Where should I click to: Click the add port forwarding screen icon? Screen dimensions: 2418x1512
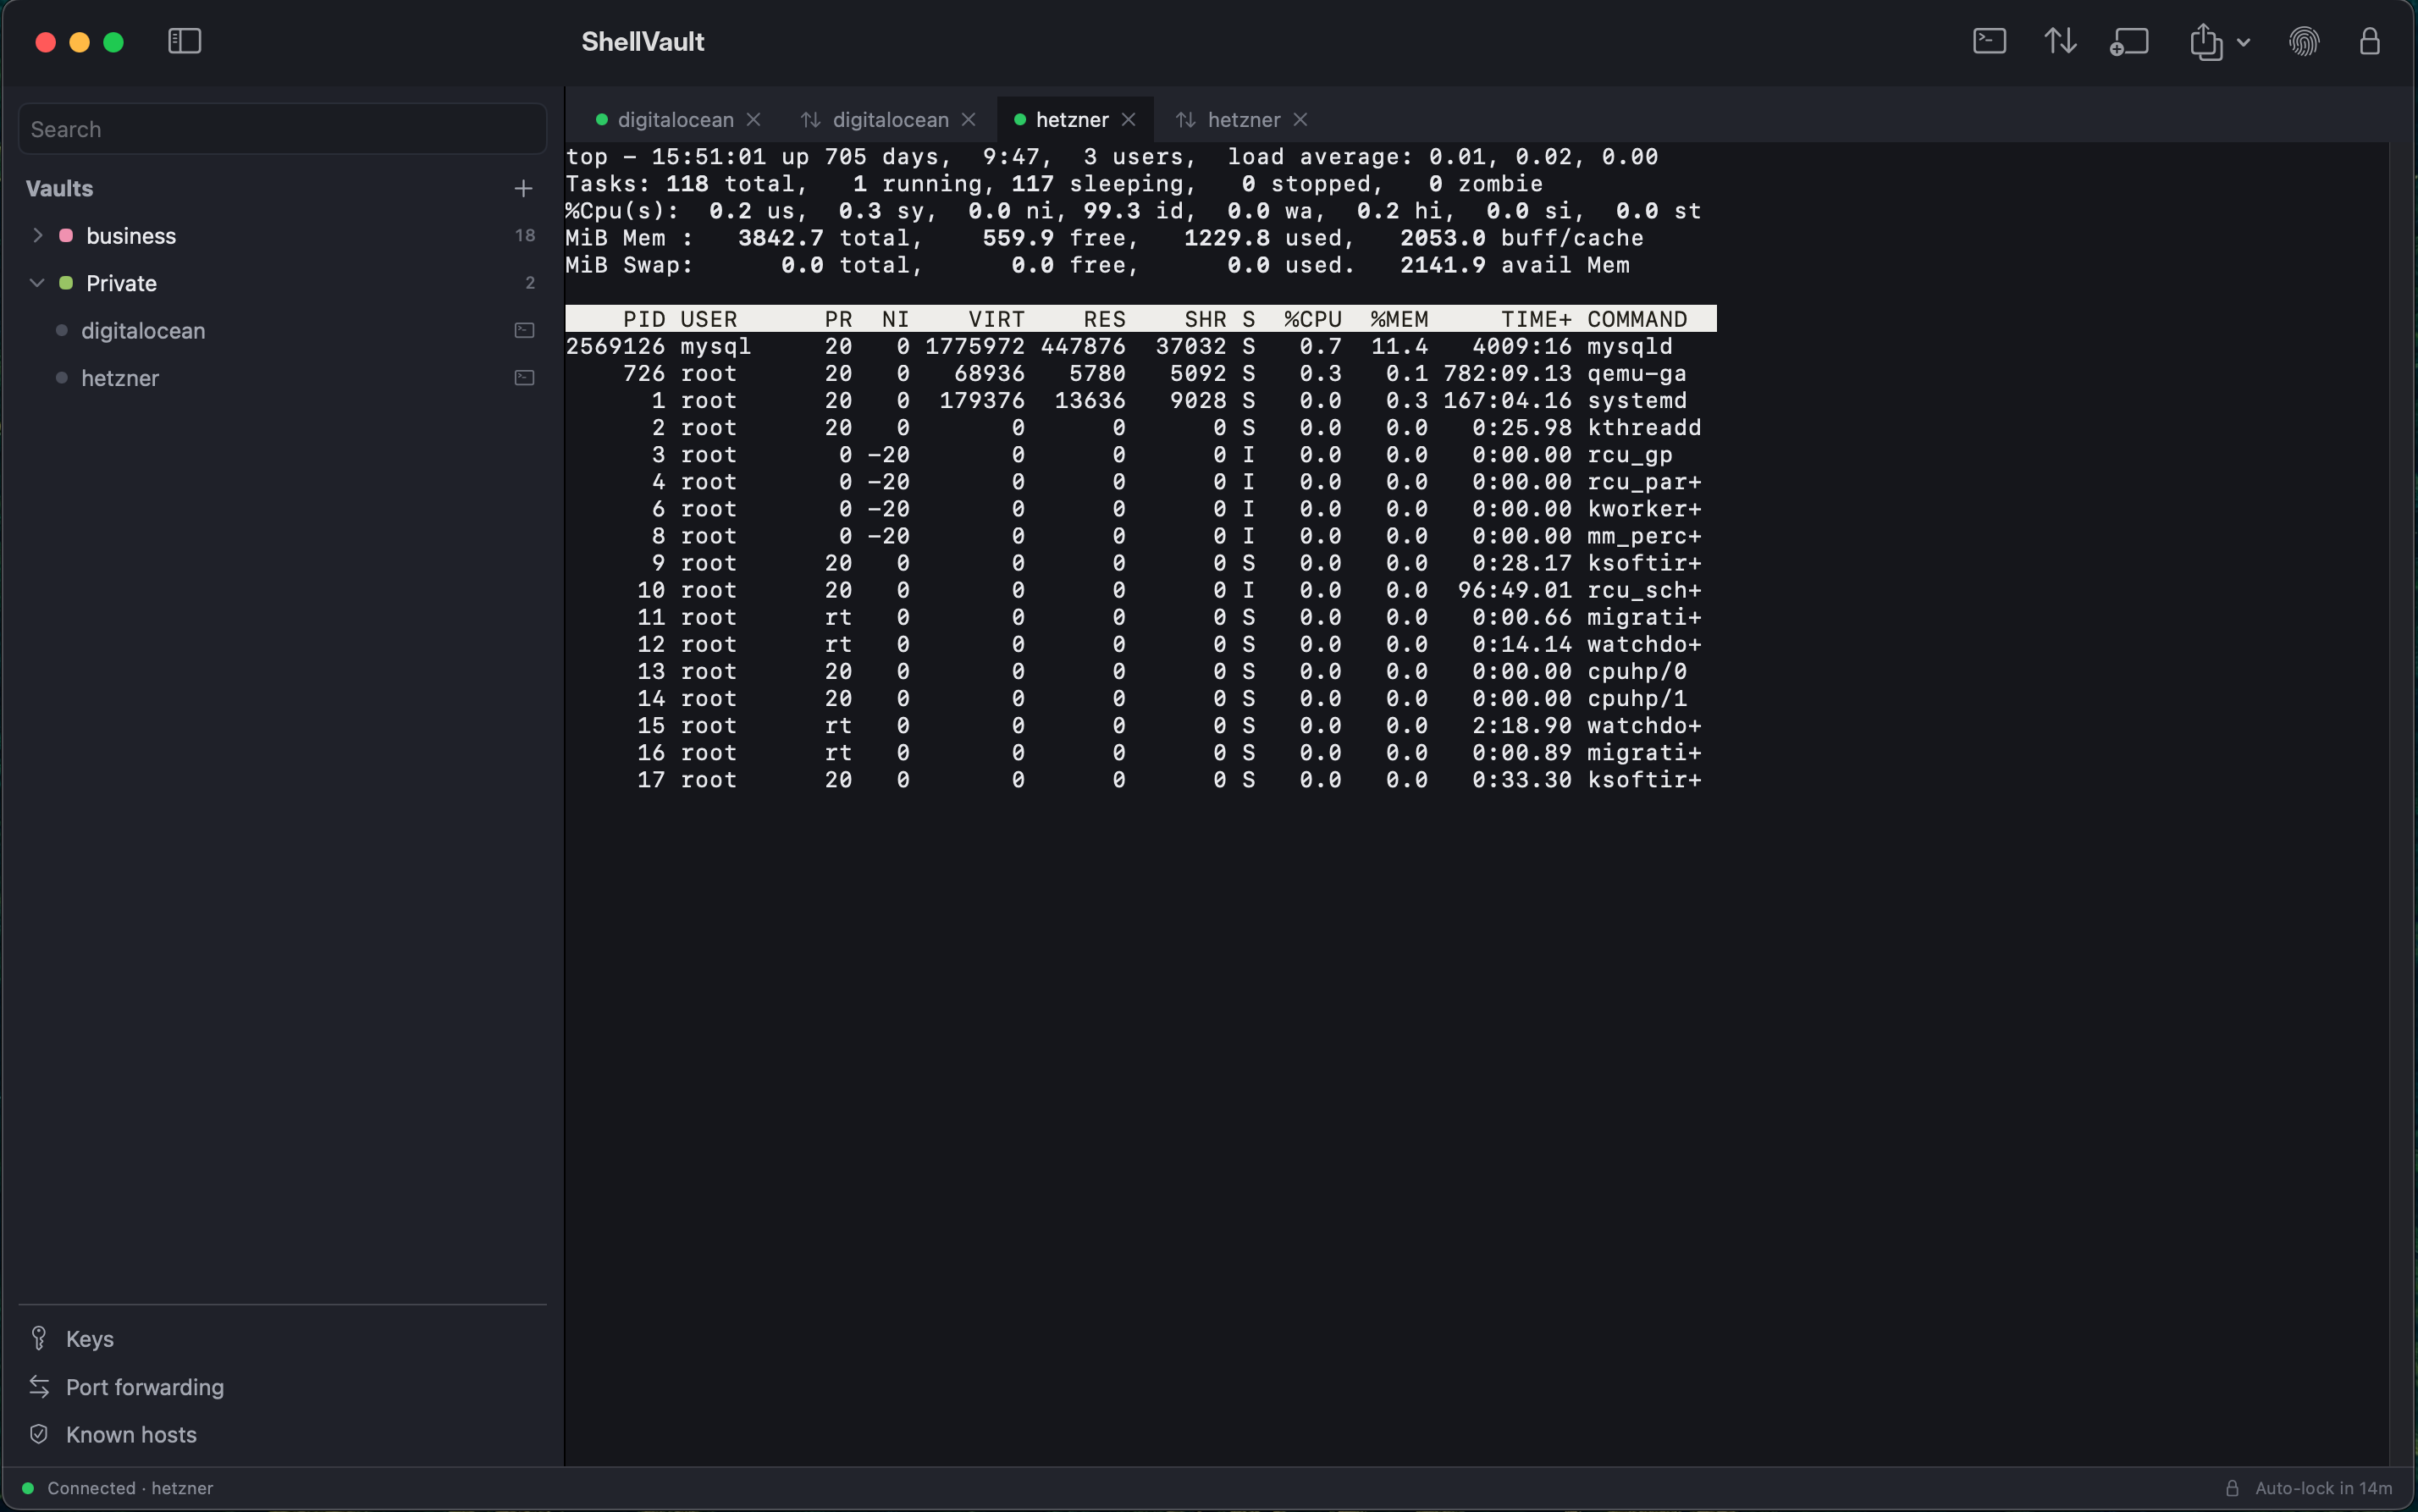[x=2129, y=41]
